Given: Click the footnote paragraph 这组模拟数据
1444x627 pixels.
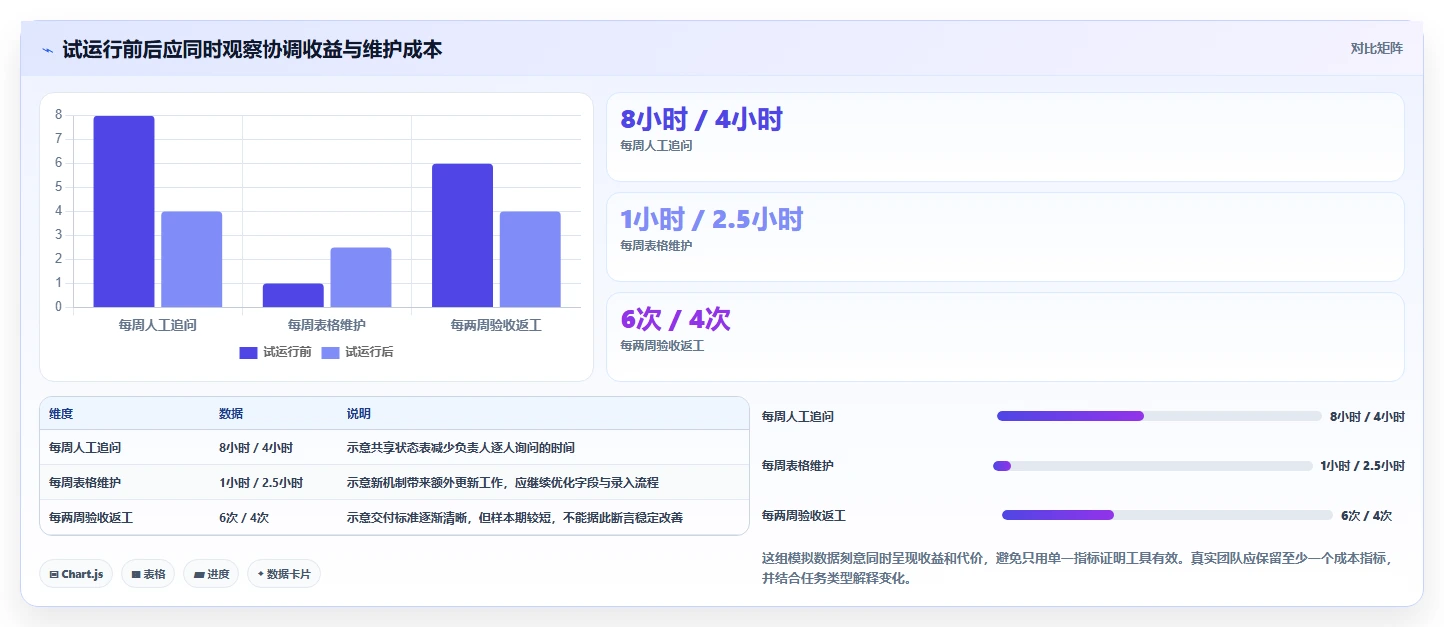Looking at the screenshot, I should click(x=1076, y=568).
